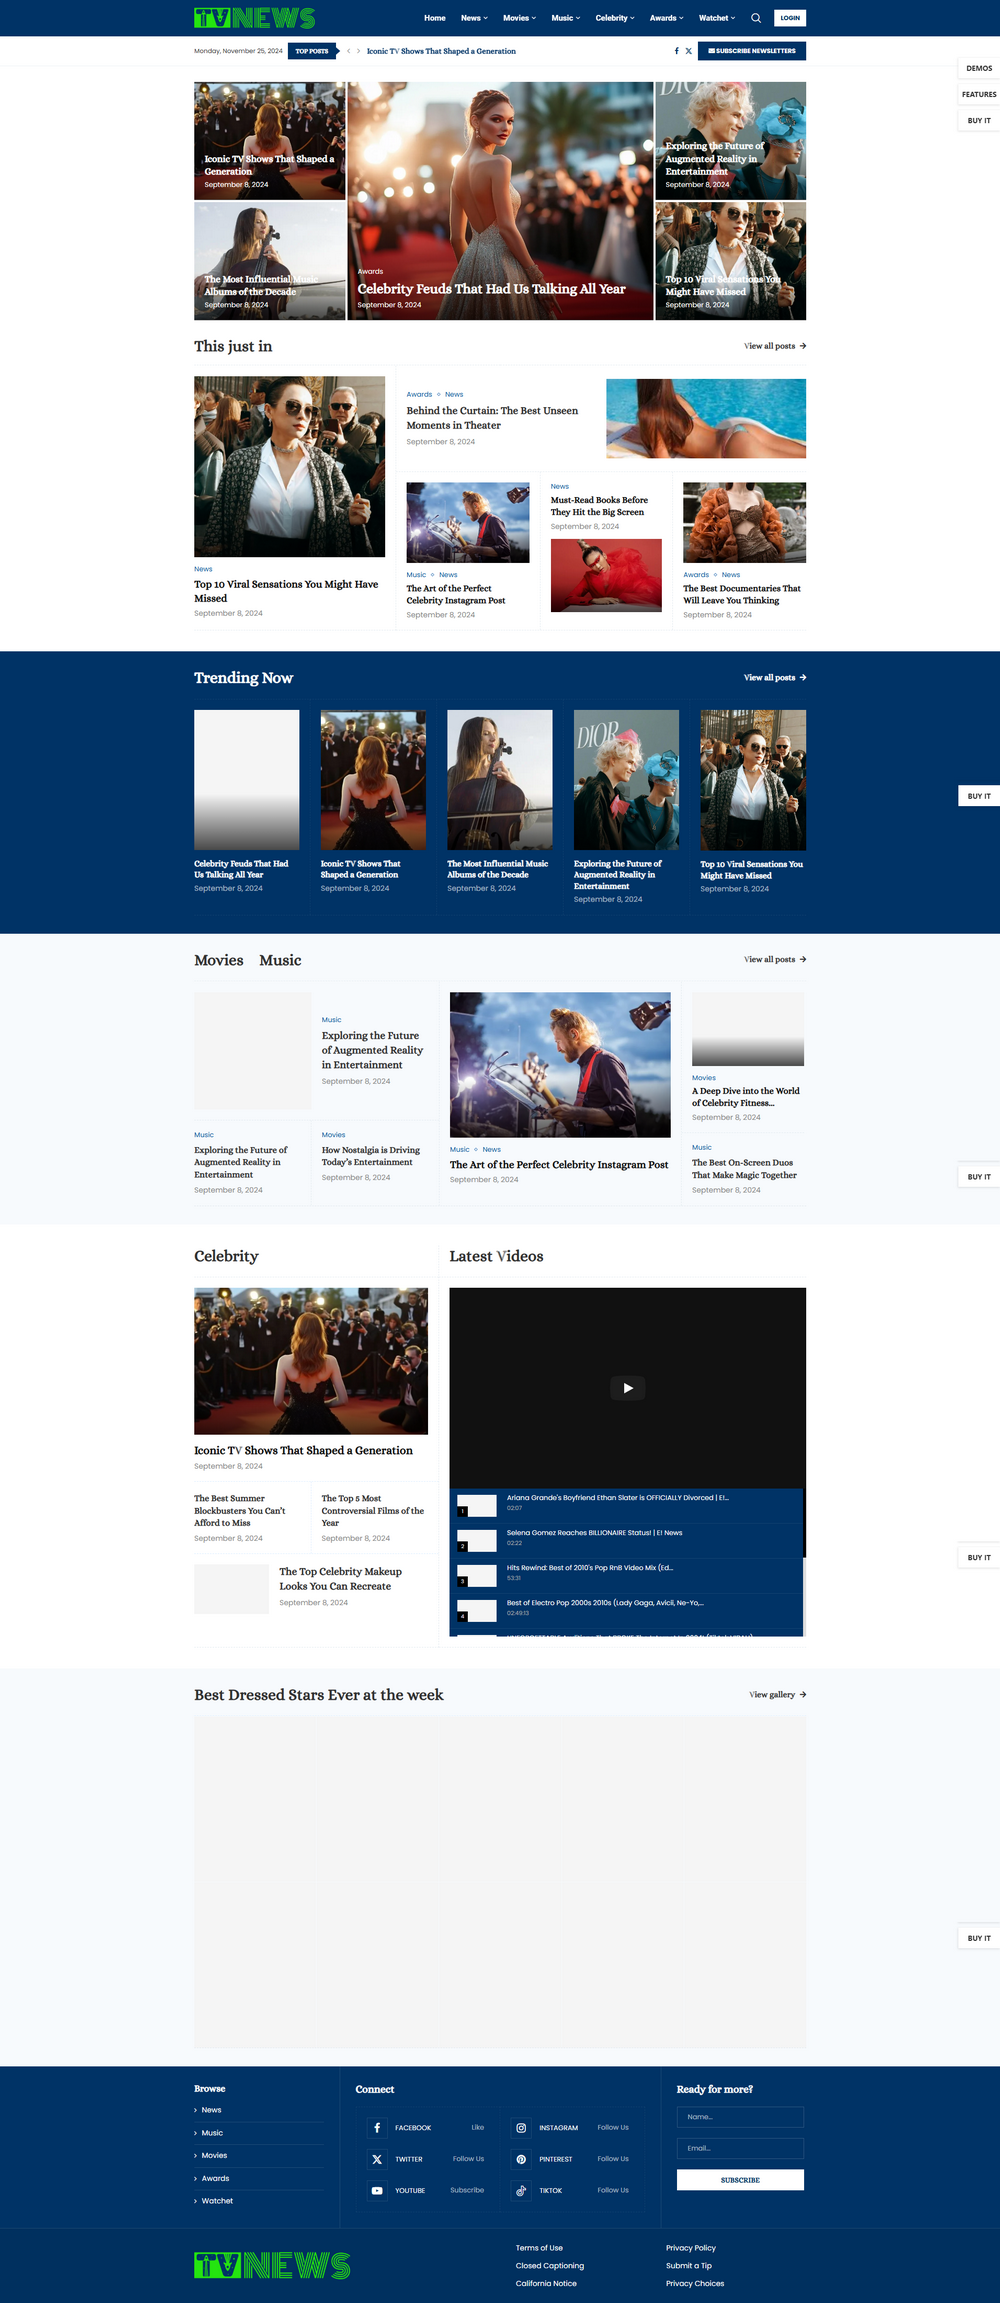Click the TVNEWS logo in header

[255, 18]
